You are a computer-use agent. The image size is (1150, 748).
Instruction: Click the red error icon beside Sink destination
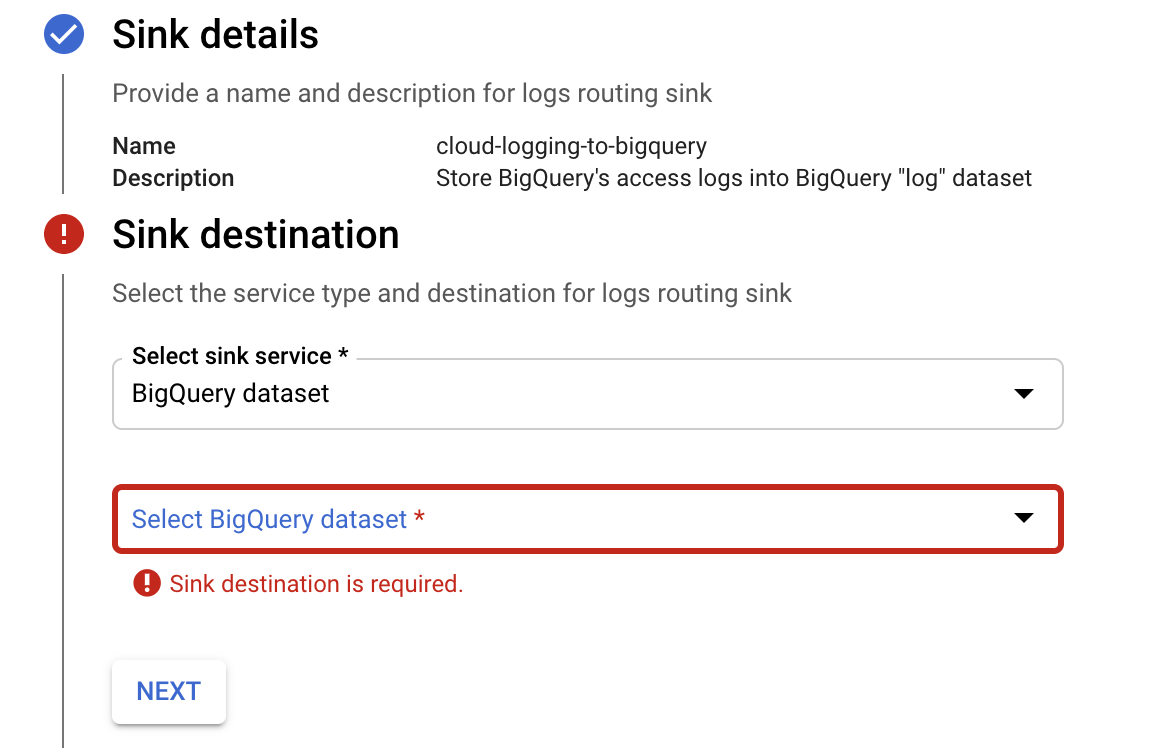(64, 235)
